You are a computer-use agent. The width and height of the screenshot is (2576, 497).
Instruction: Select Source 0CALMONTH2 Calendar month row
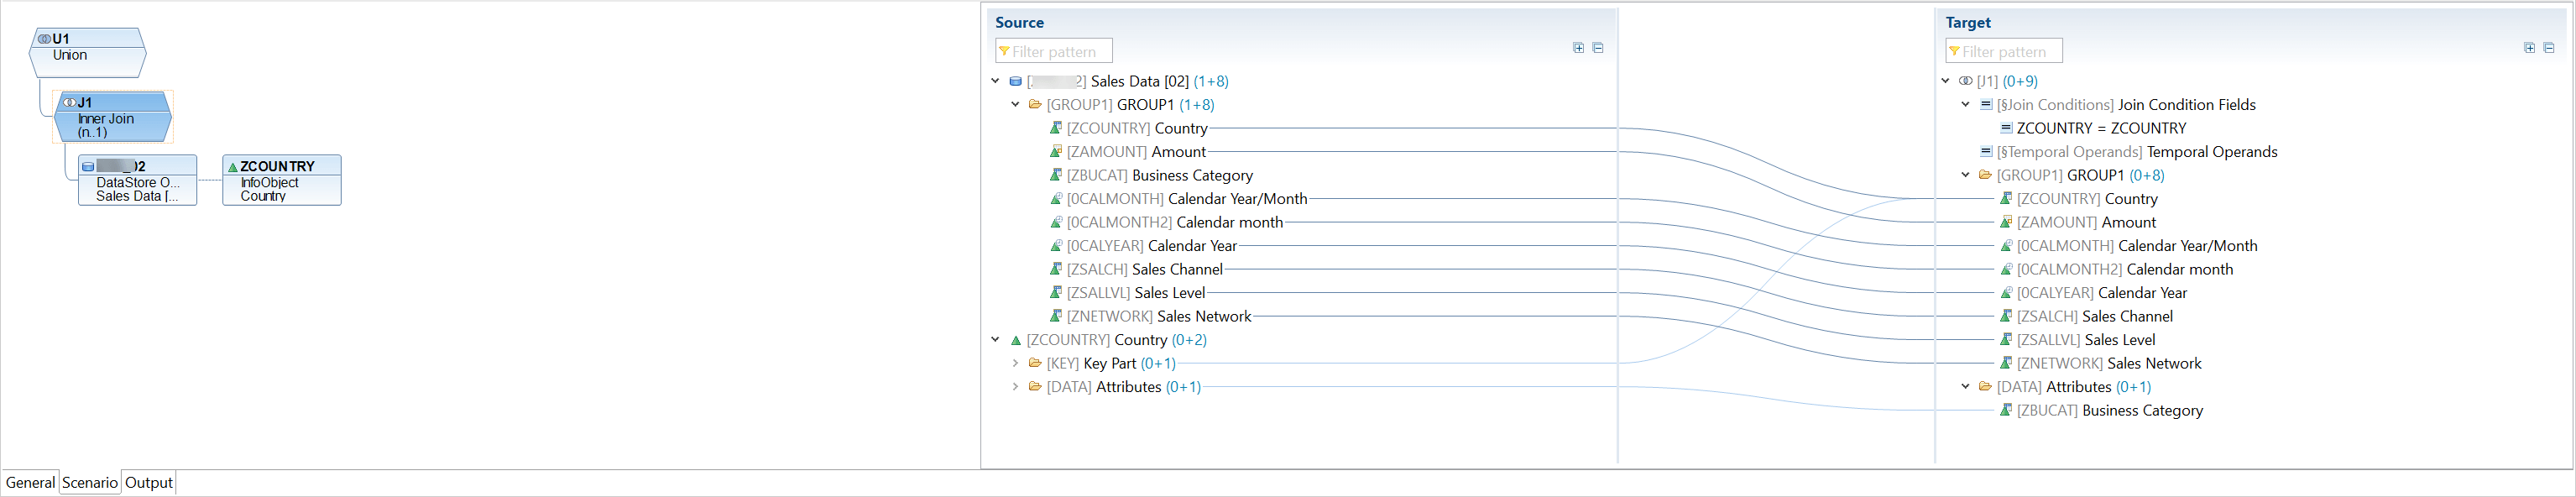coord(1166,222)
